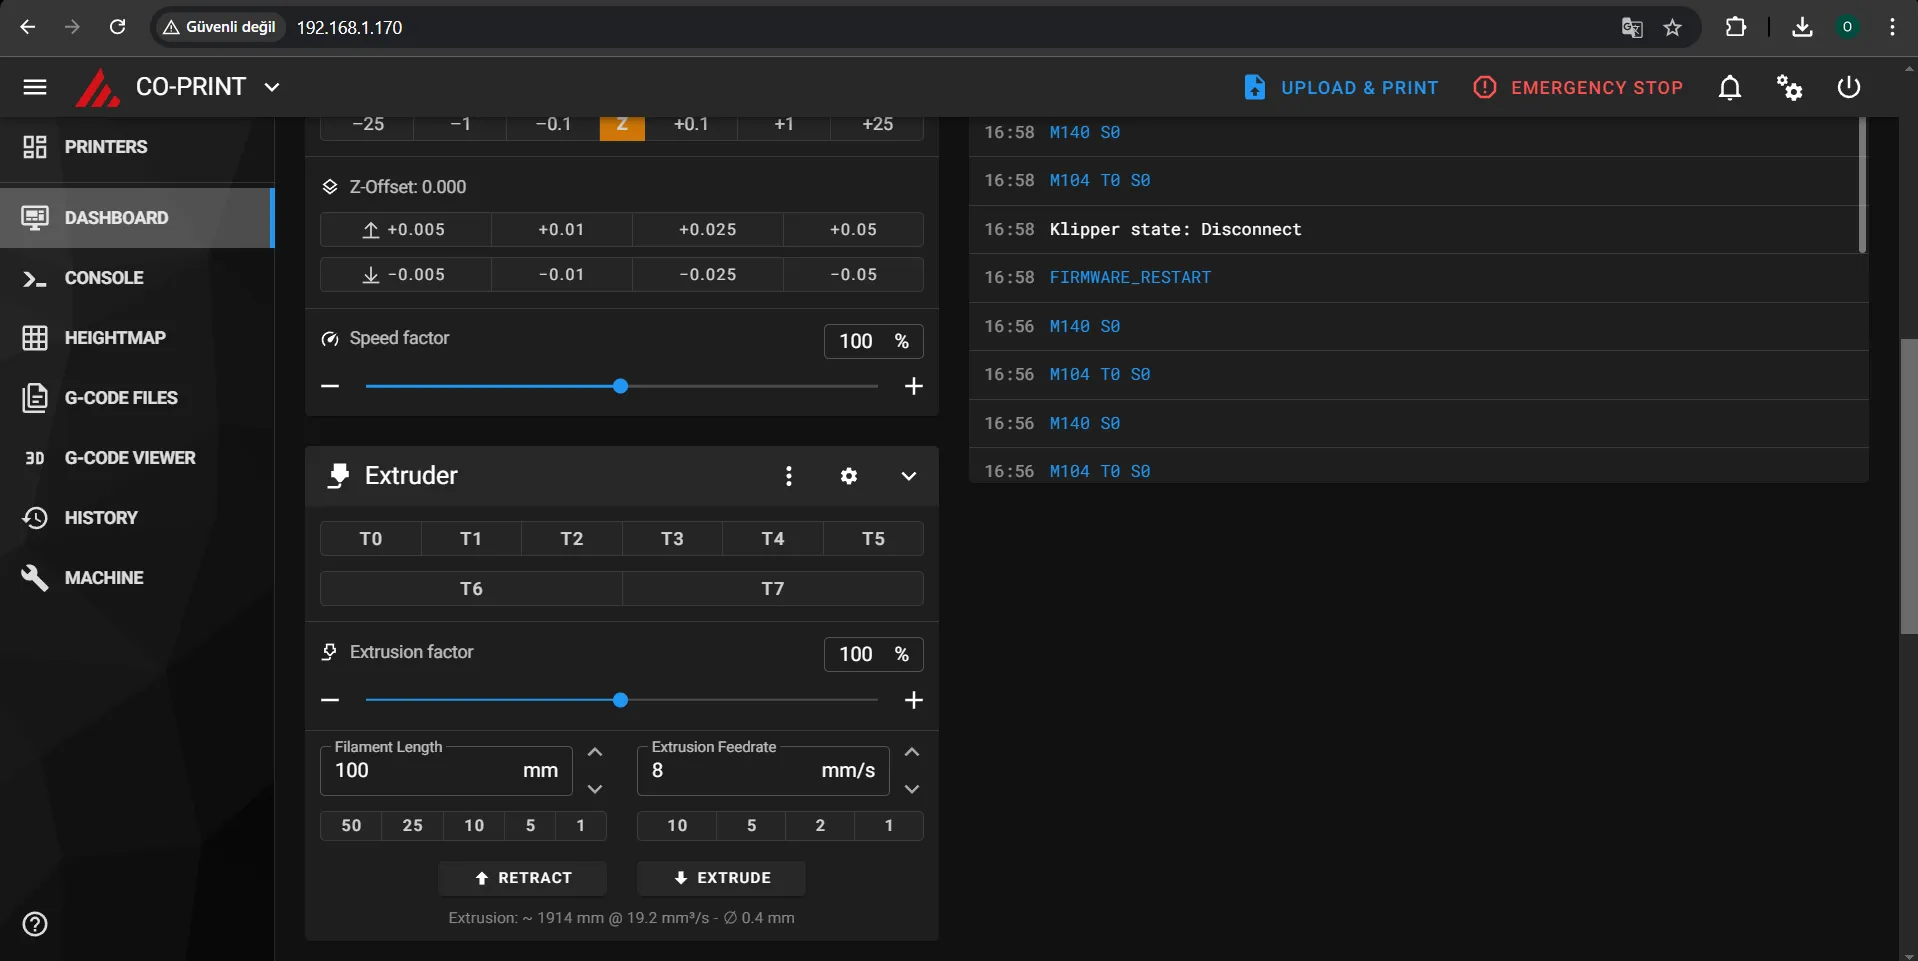Click the CO-PRINT red logo
Screen dimensions: 1918x961
(98, 88)
